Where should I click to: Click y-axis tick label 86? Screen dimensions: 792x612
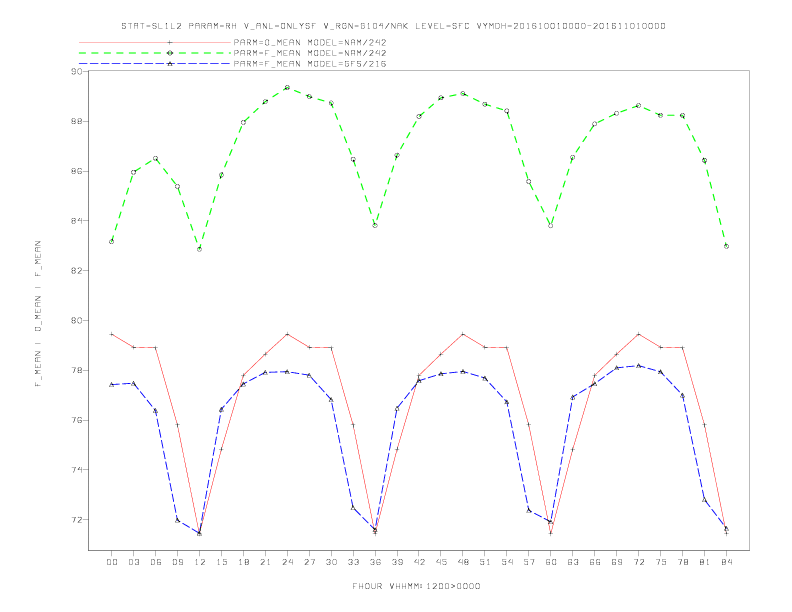coord(77,171)
